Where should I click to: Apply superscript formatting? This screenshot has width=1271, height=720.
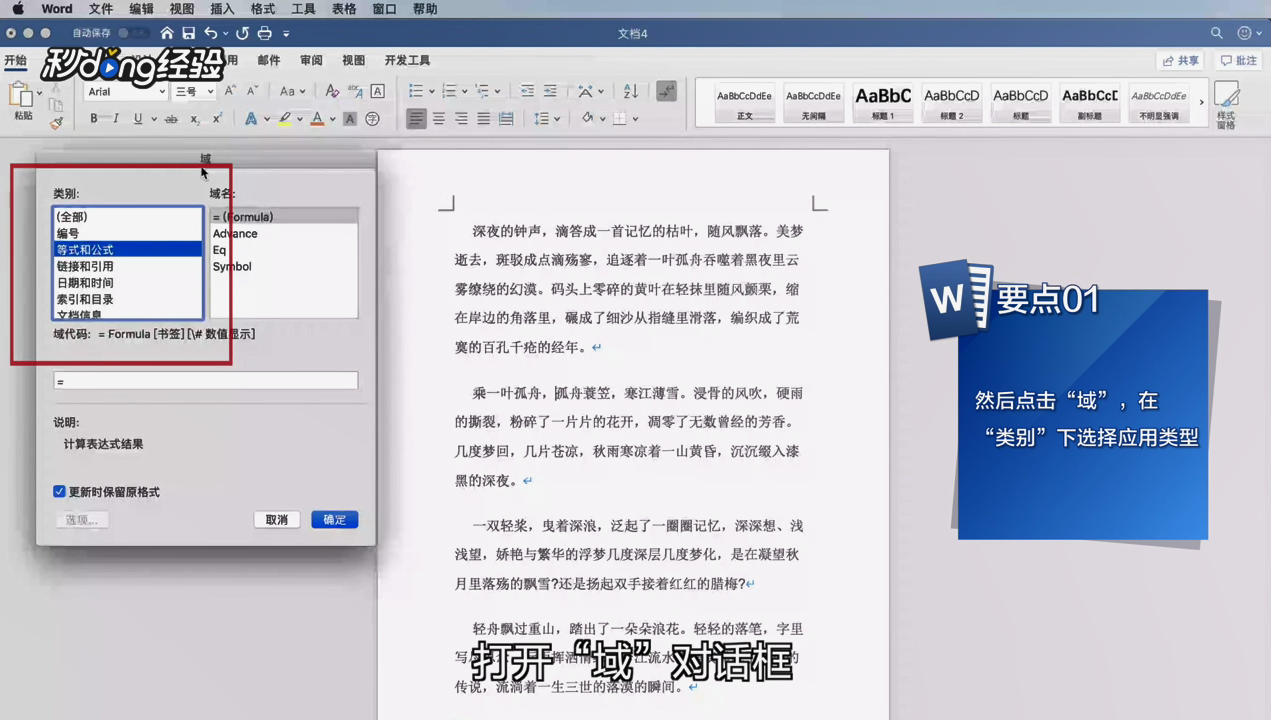pyautogui.click(x=217, y=119)
